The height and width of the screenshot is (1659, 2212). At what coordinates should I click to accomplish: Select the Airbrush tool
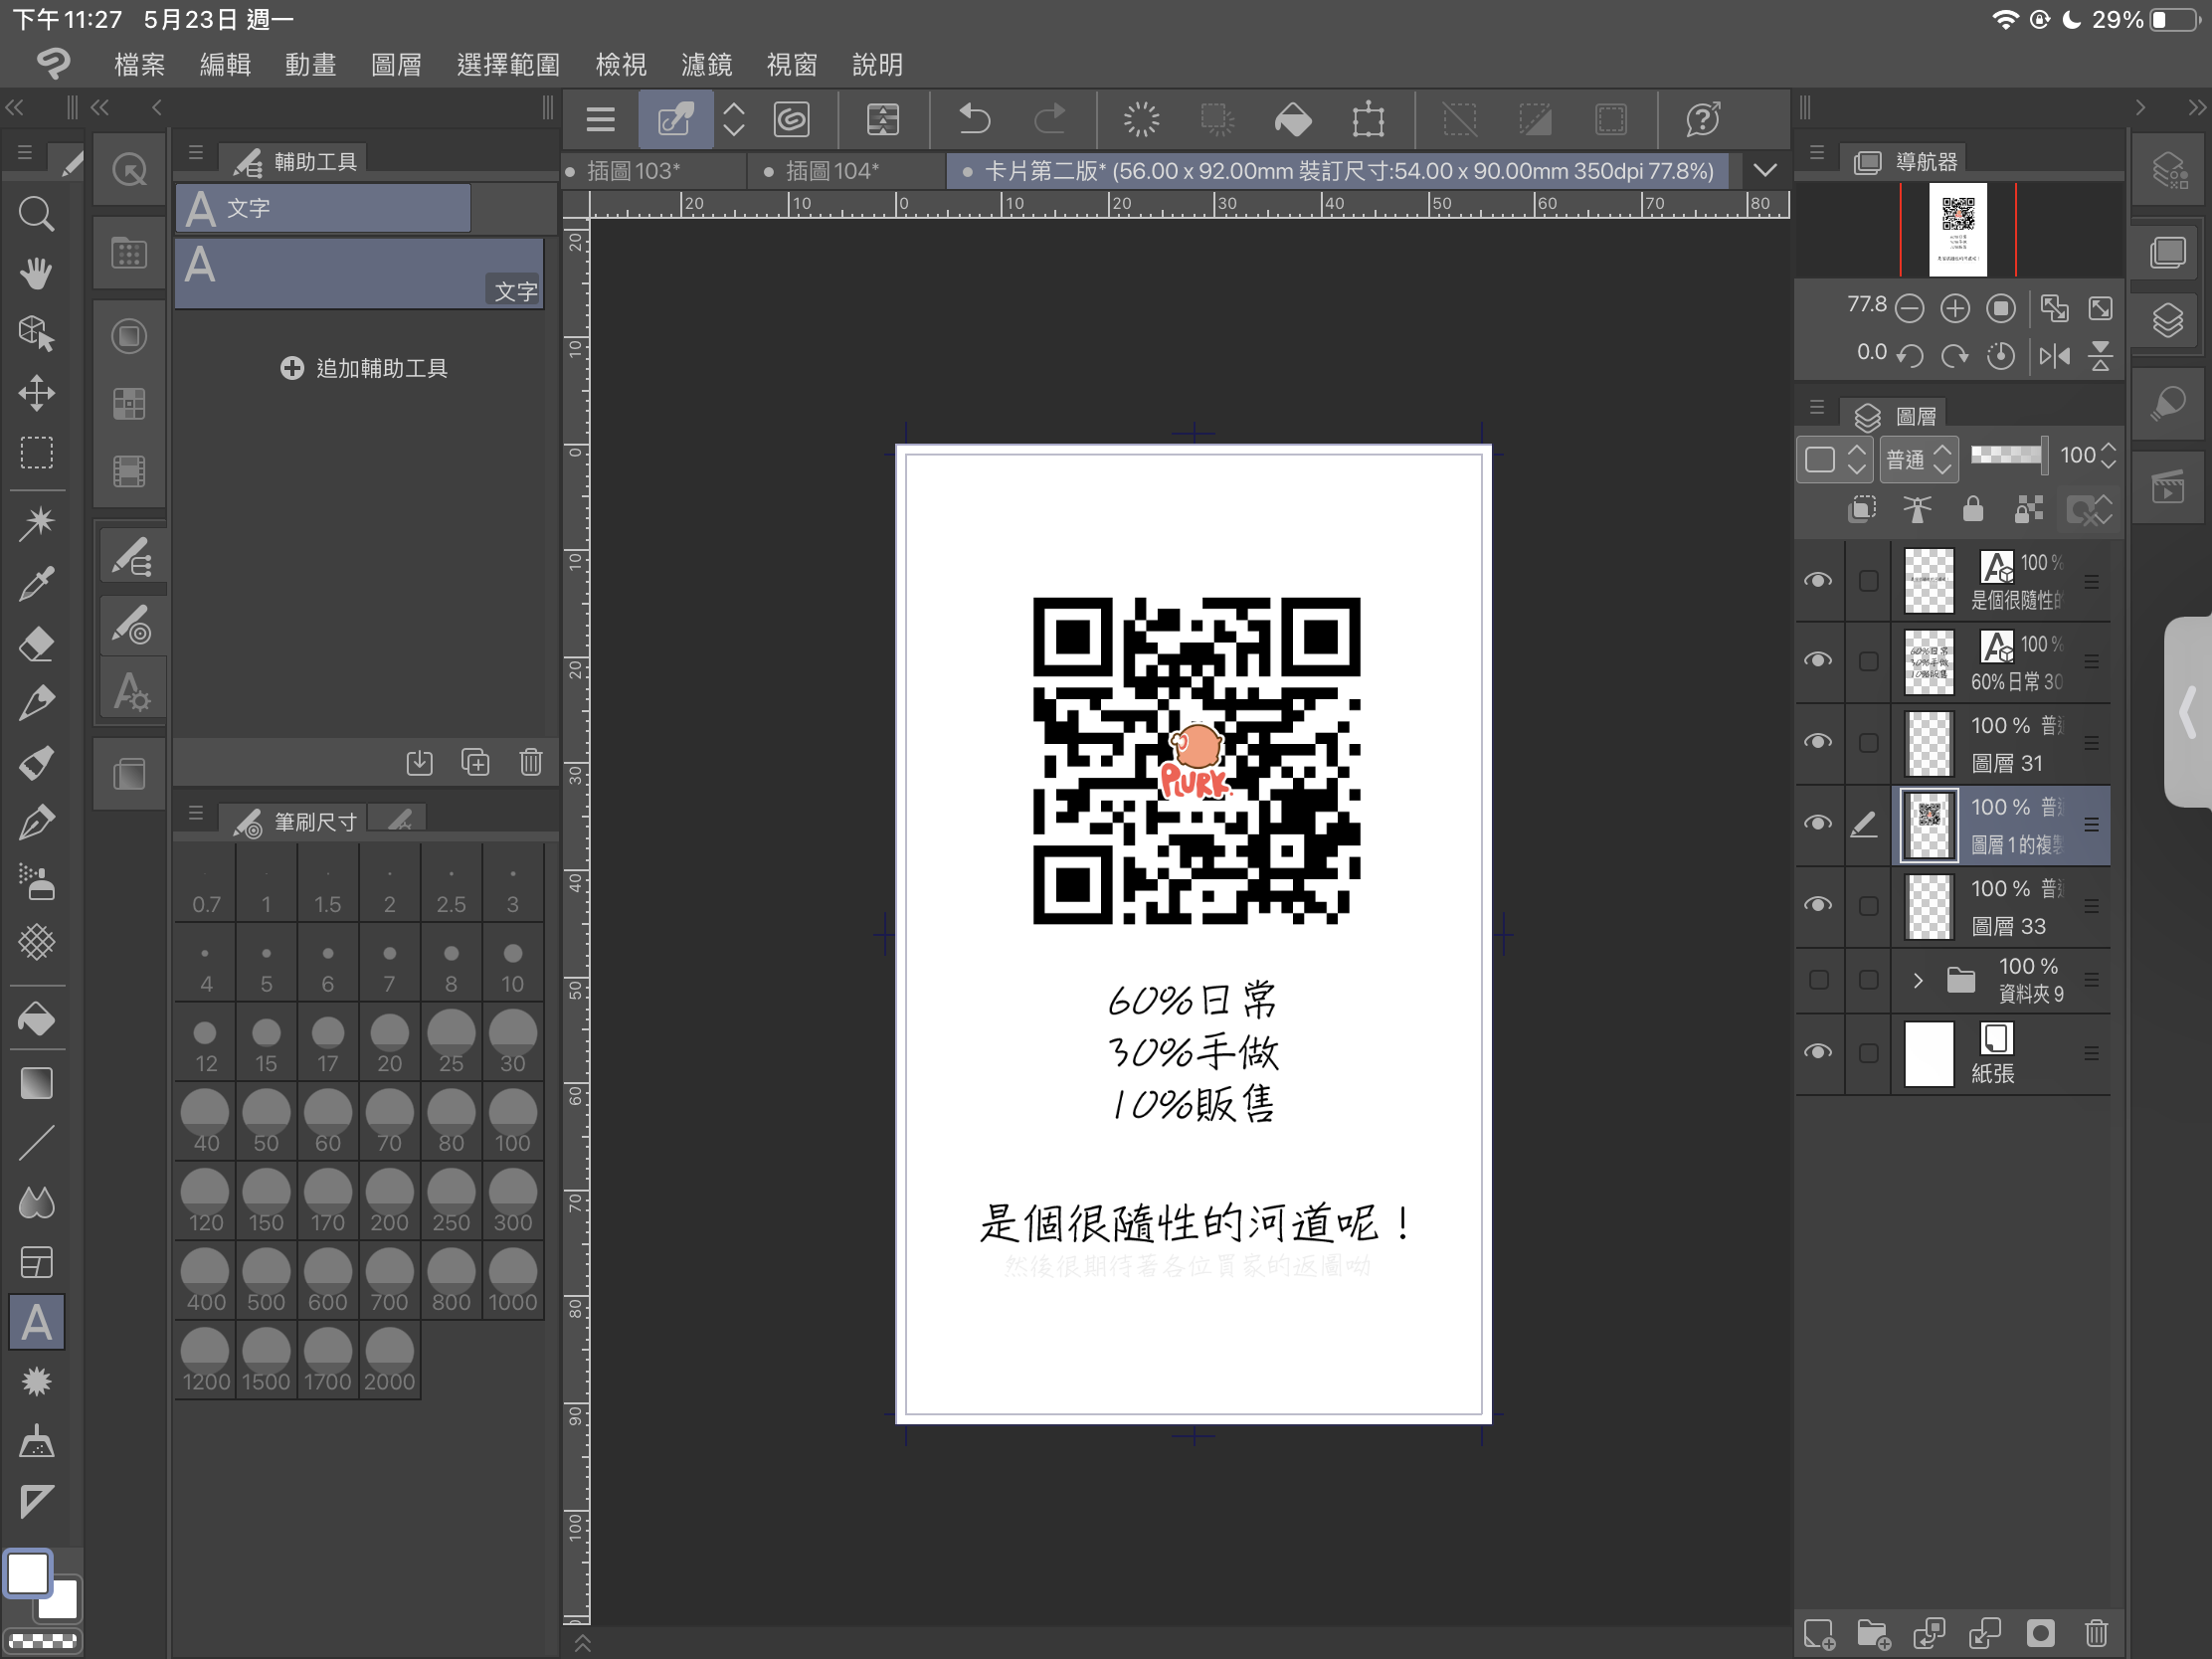click(36, 883)
